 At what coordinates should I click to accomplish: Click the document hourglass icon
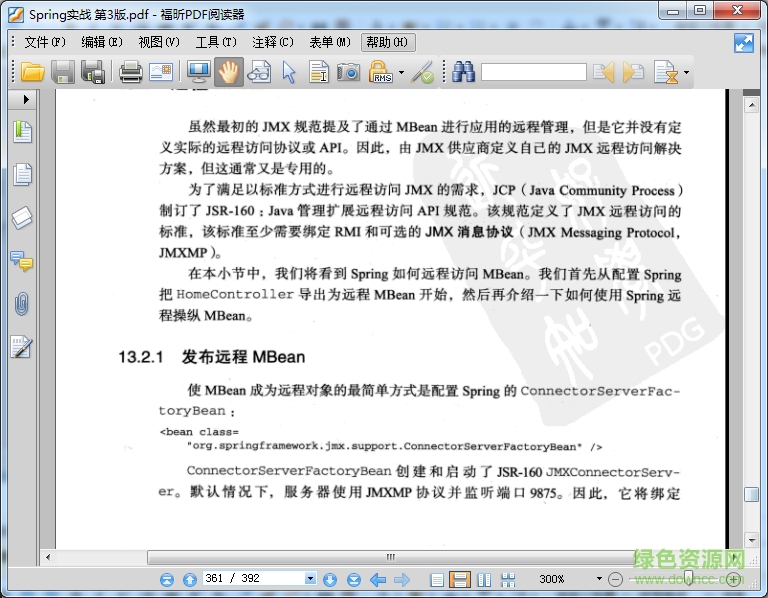pyautogui.click(x=666, y=72)
